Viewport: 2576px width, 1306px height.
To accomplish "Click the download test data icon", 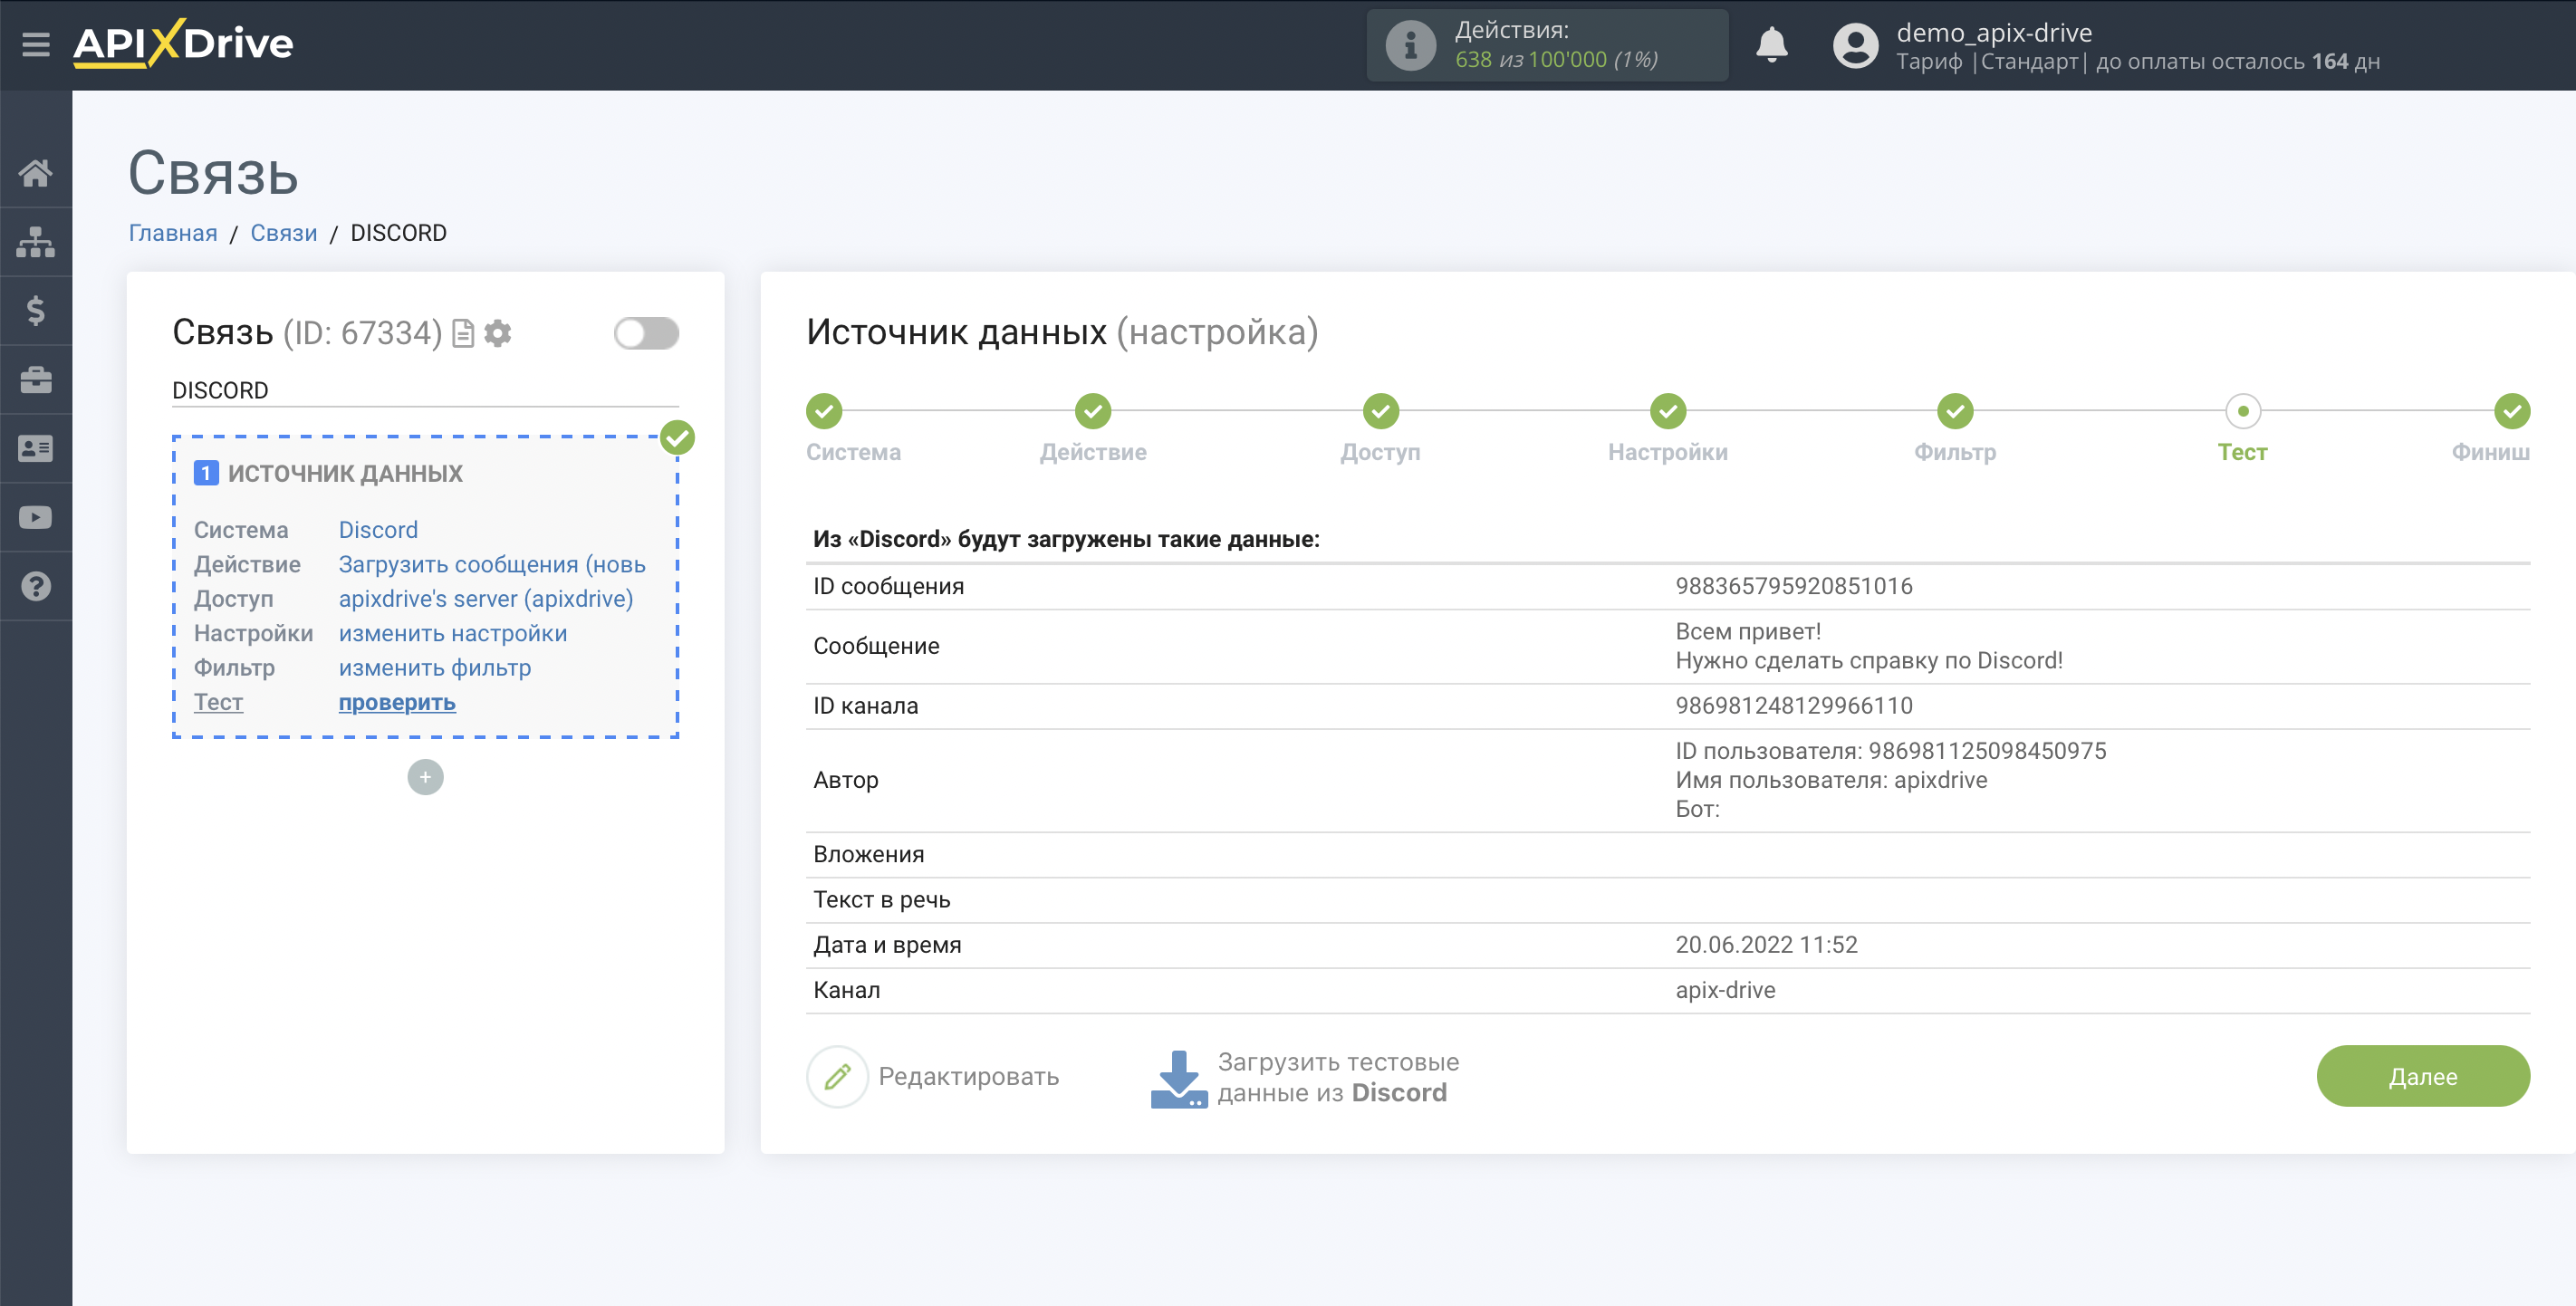I will 1179,1078.
